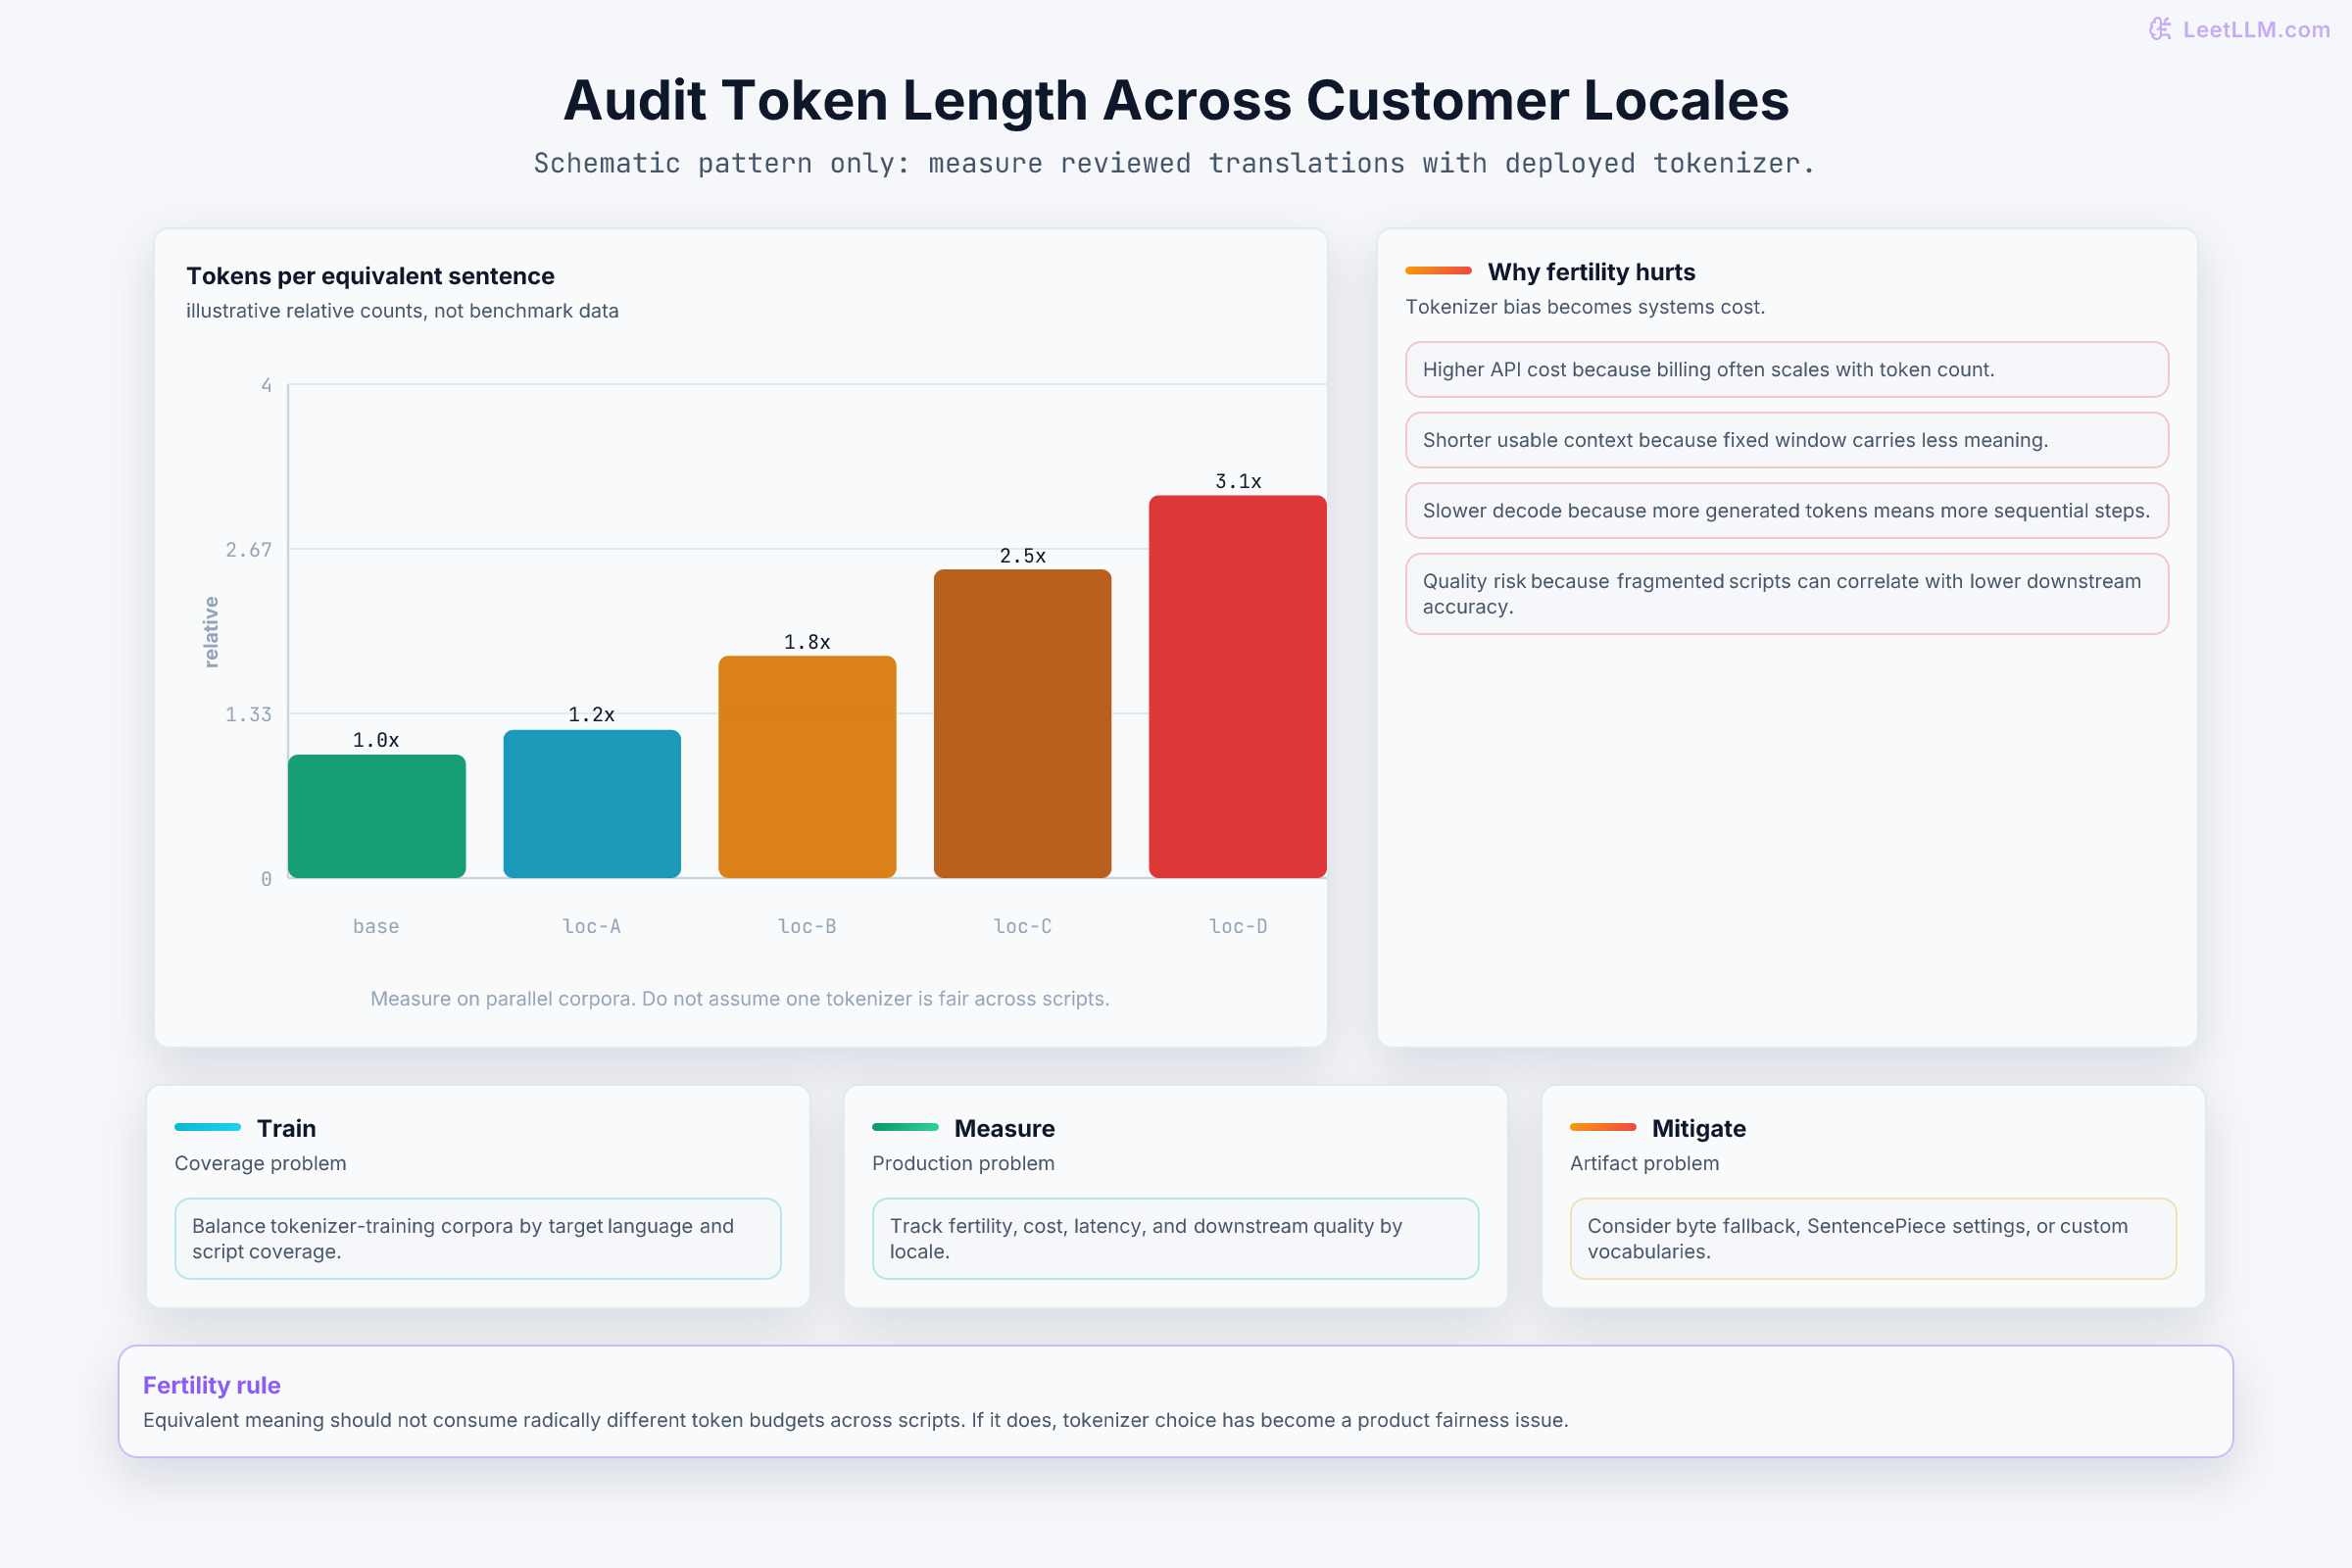Click the 'Tokens per equivalent sentence' heading
This screenshot has height=1568, width=2352.
tap(370, 276)
